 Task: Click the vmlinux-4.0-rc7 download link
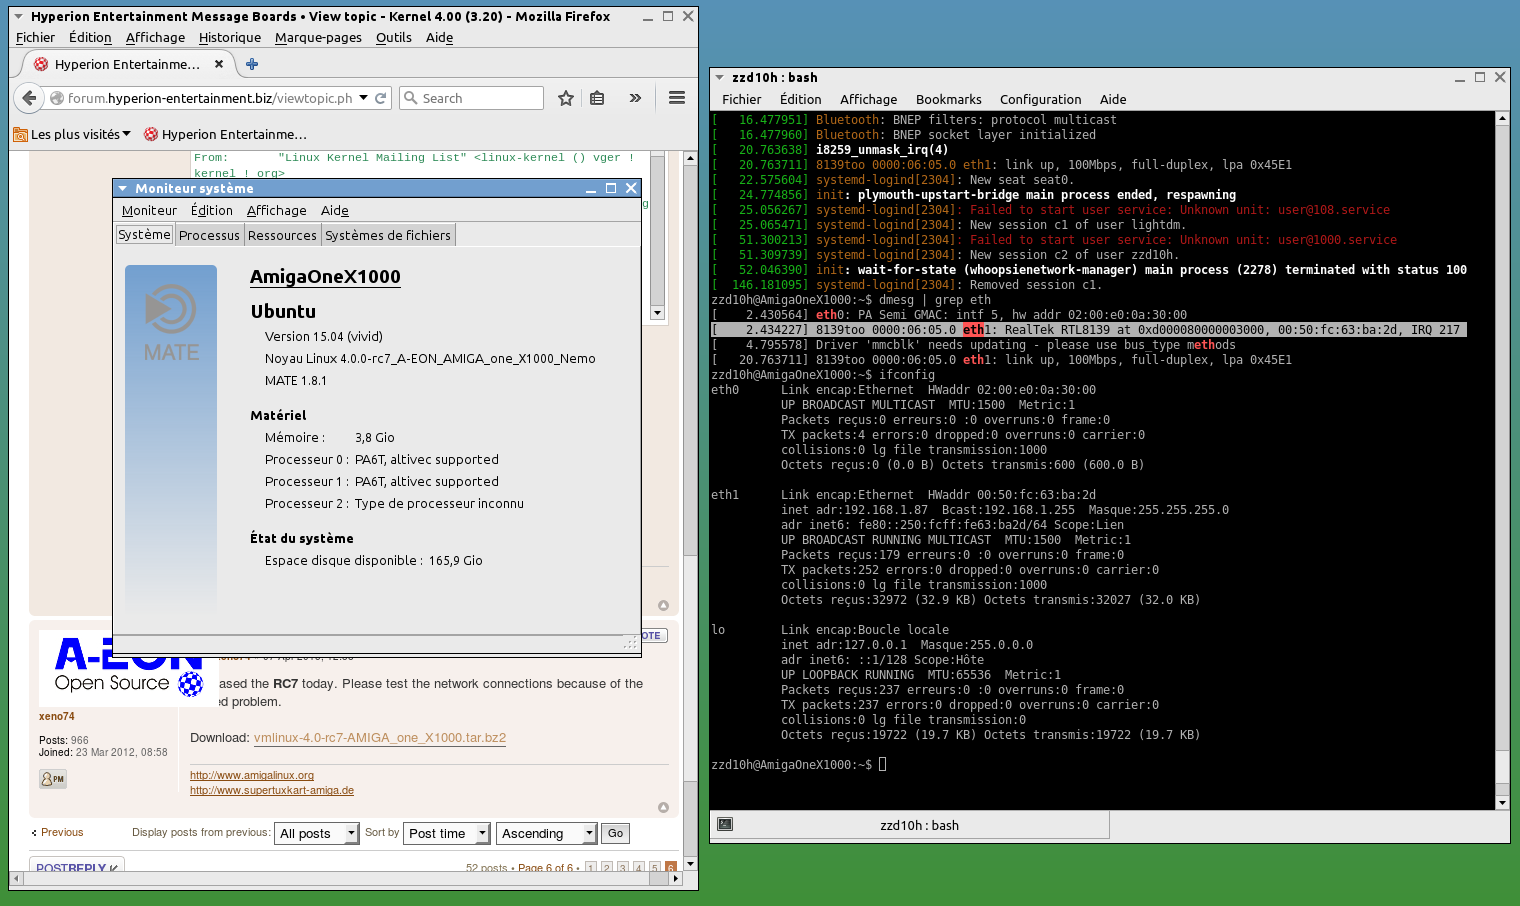(380, 738)
